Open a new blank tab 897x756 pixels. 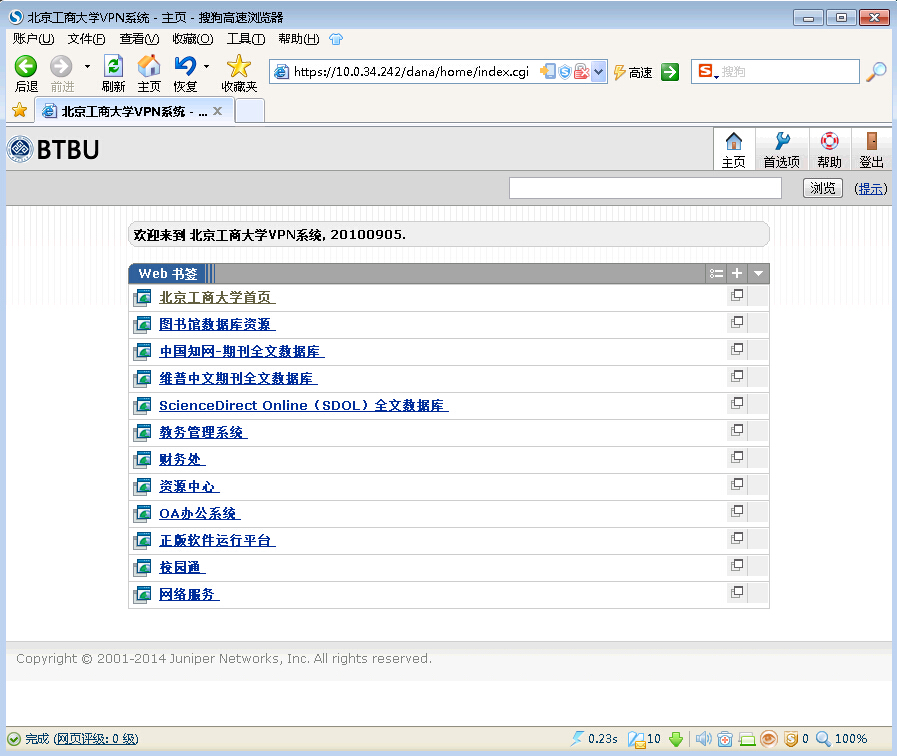pos(250,111)
